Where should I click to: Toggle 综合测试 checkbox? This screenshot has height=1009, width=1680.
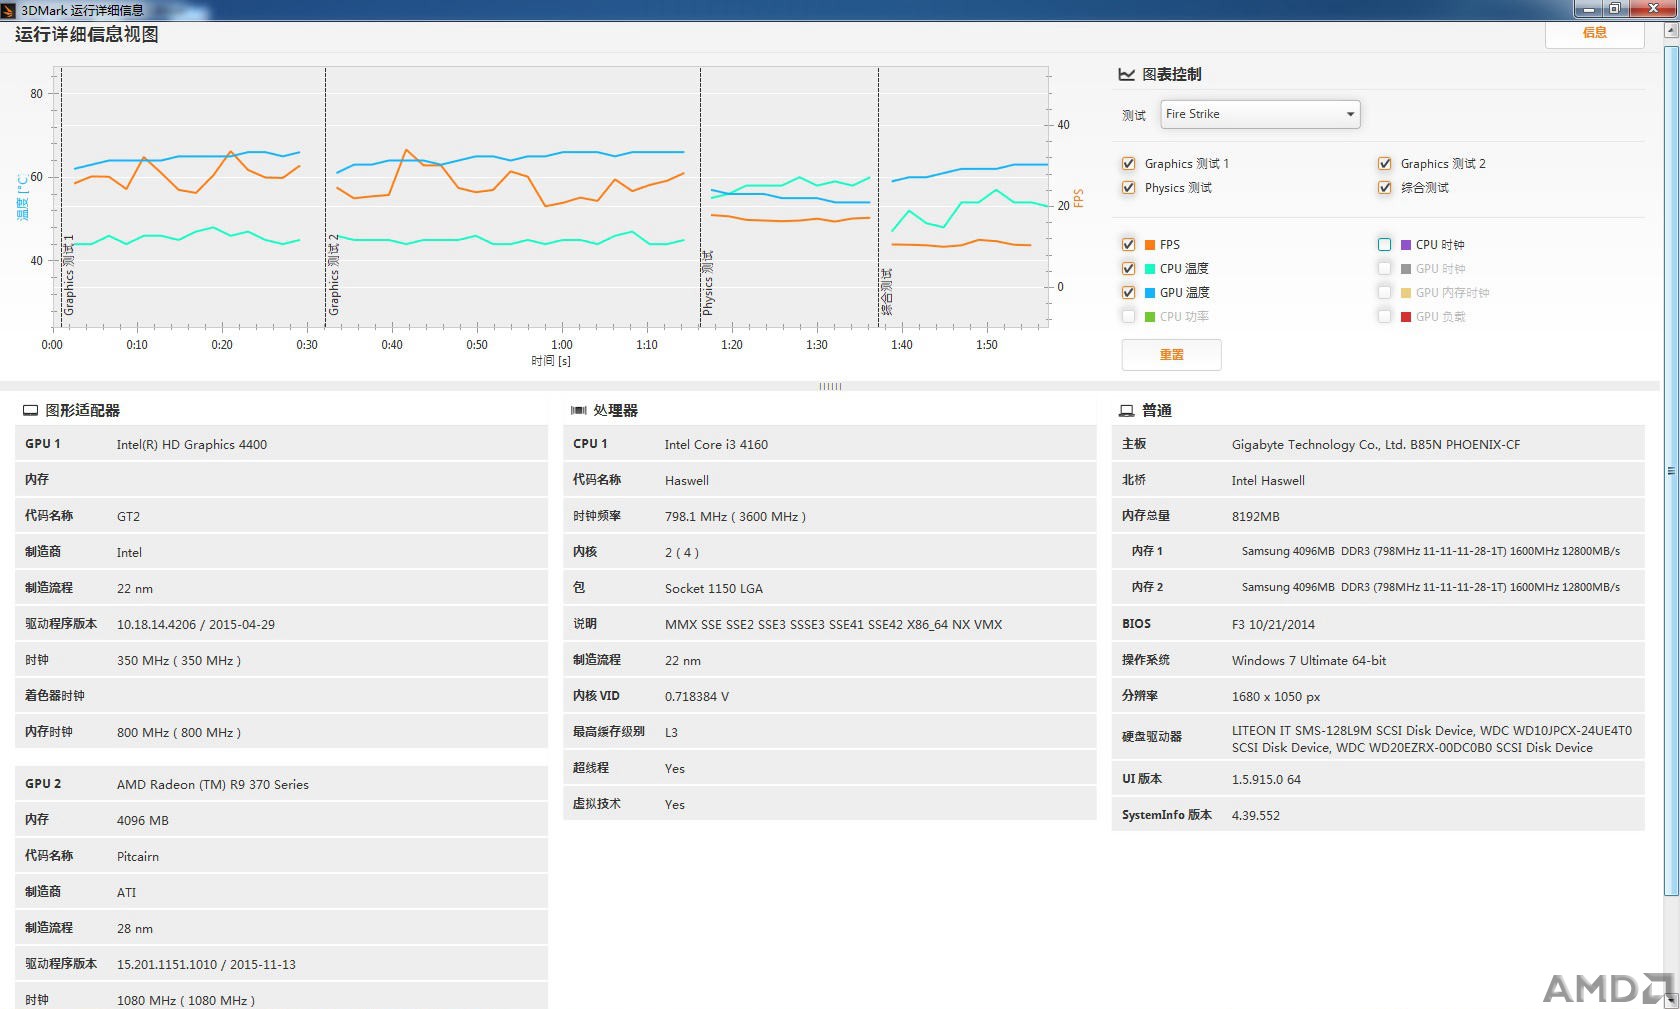[x=1384, y=187]
